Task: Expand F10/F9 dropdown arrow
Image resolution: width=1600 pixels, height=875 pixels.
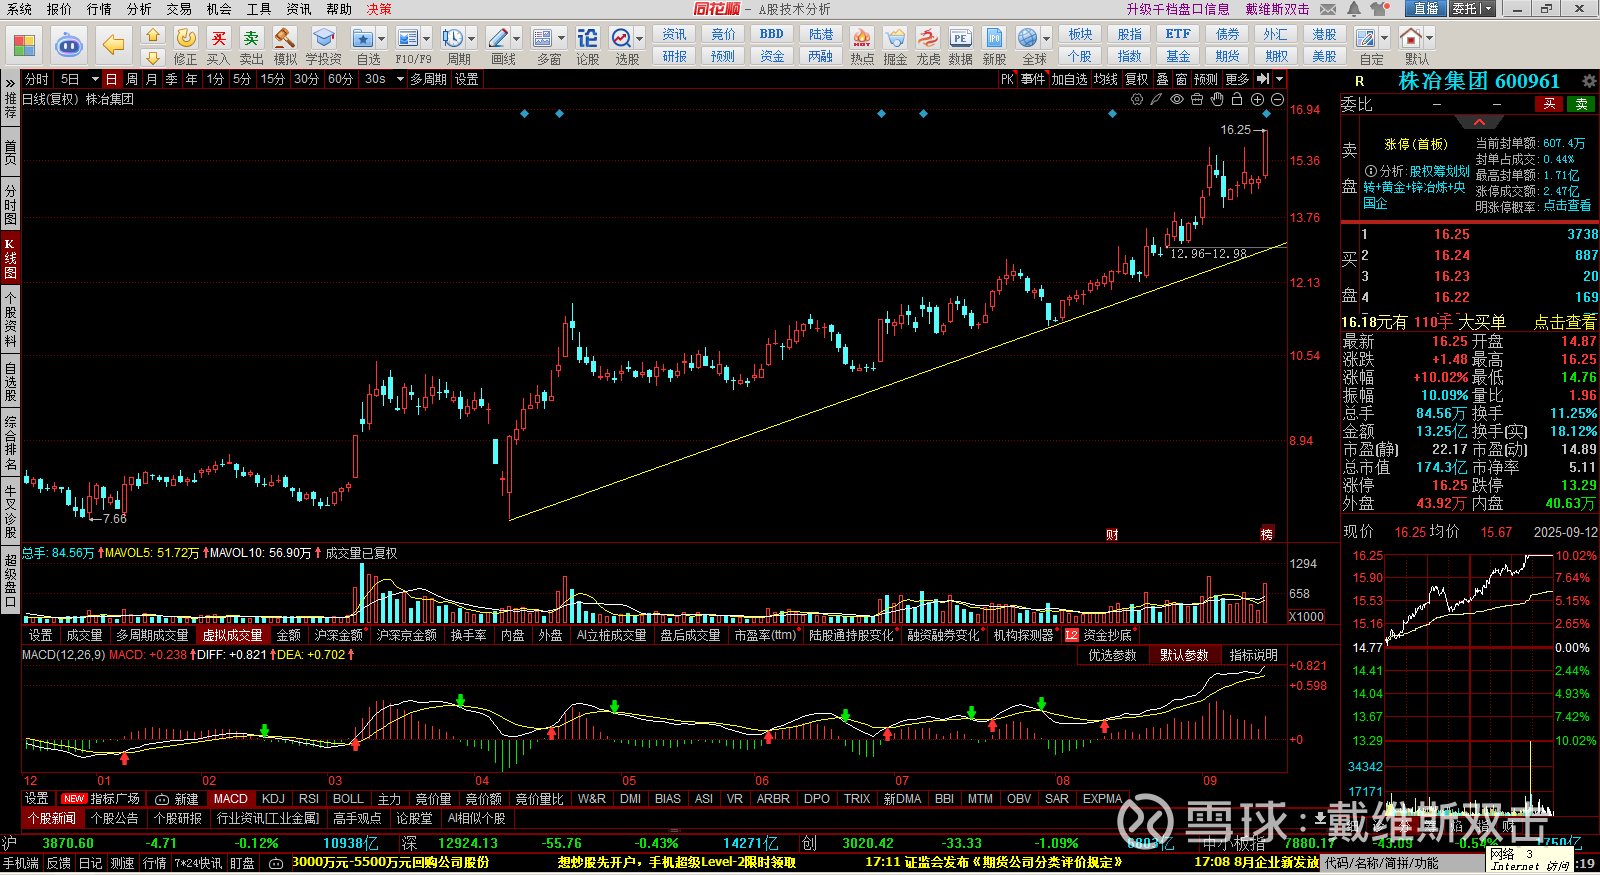Action: click(x=427, y=39)
